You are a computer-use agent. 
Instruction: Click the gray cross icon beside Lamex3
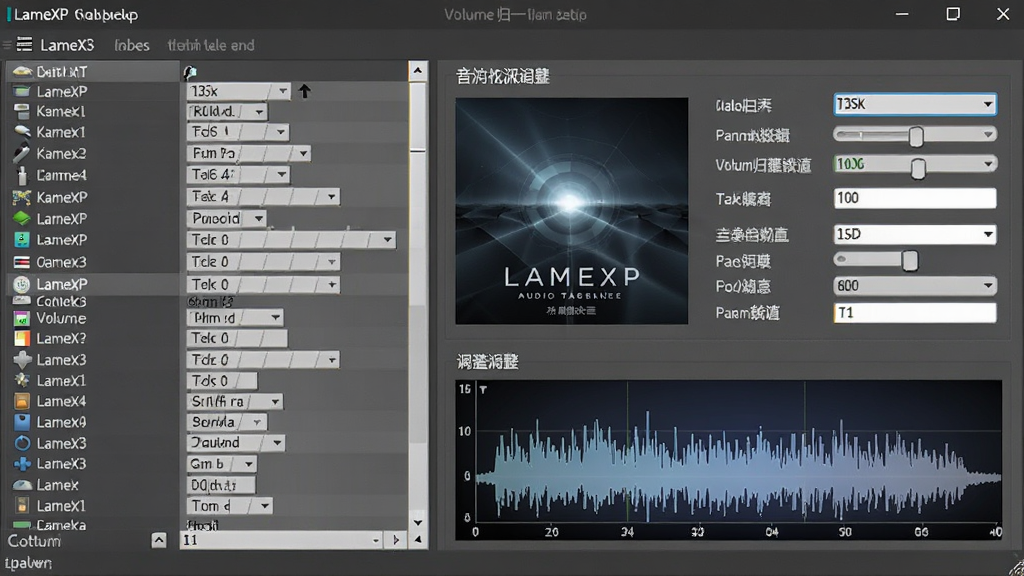point(22,359)
